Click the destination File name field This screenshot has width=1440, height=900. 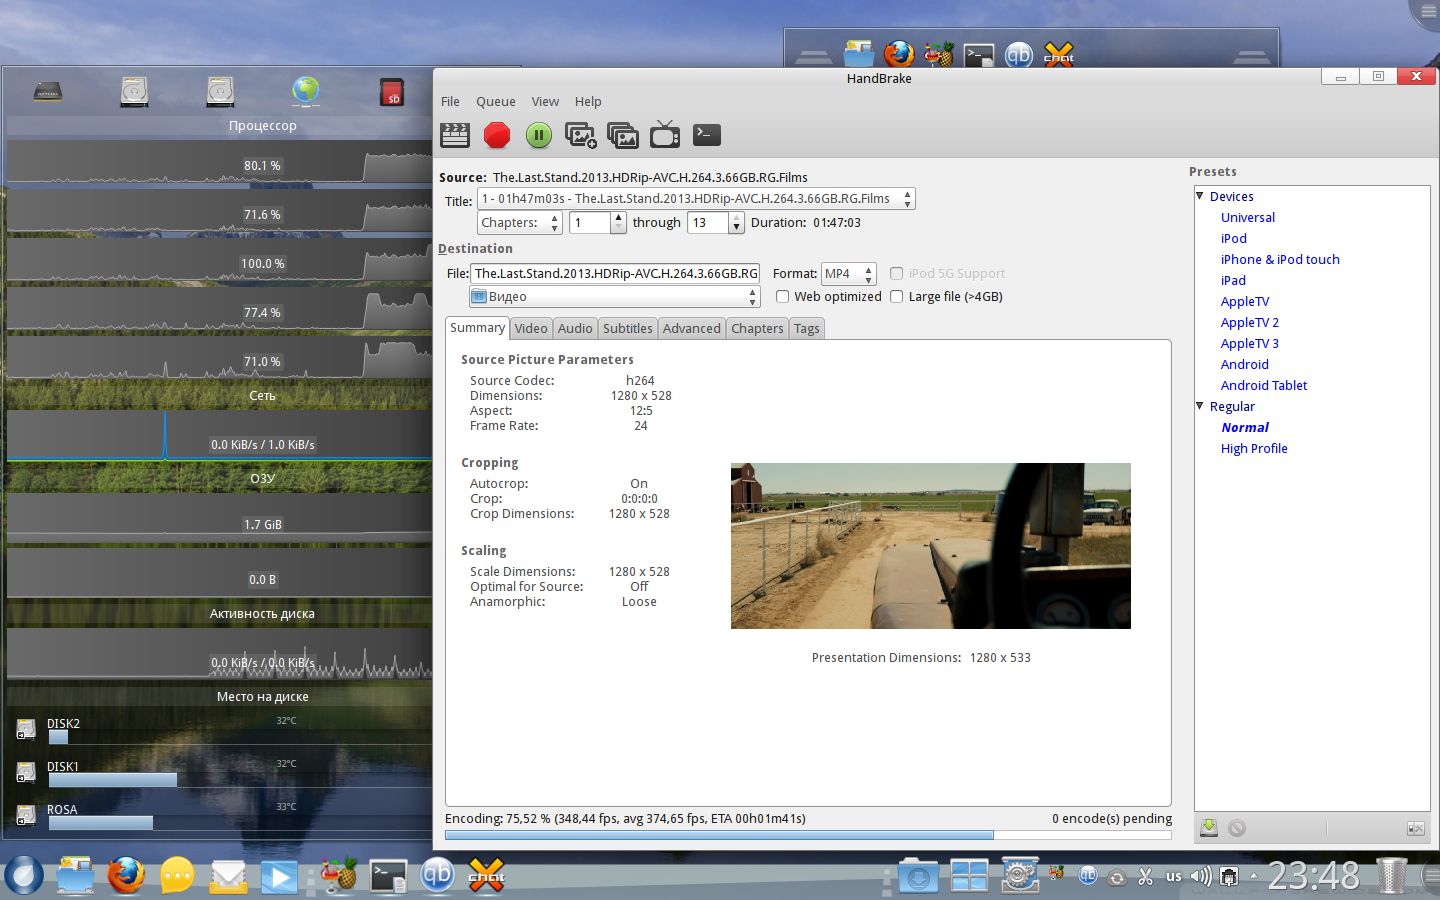(615, 274)
